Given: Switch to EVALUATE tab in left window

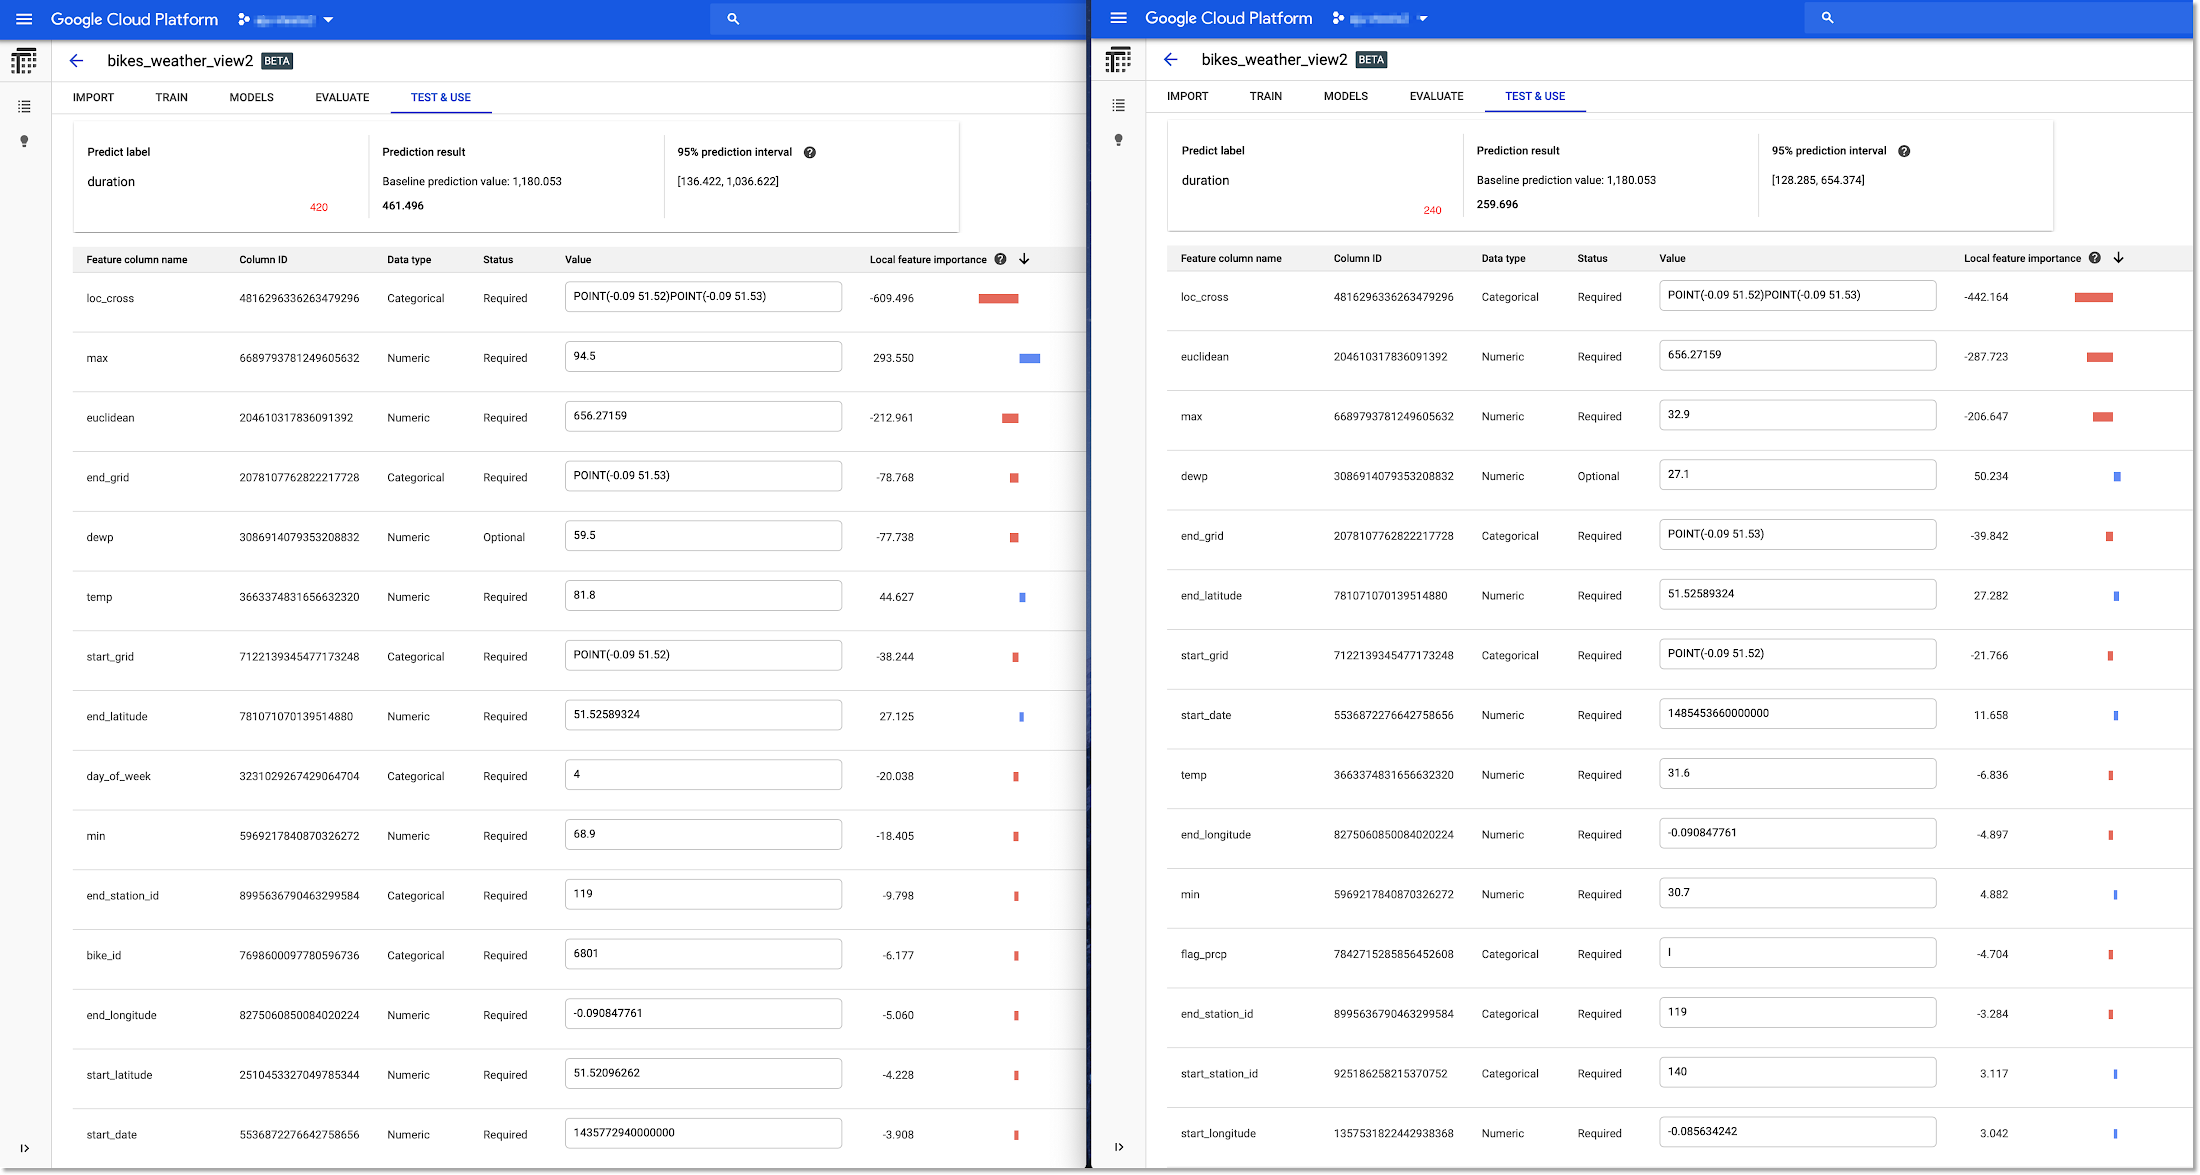Looking at the screenshot, I should pyautogui.click(x=342, y=97).
